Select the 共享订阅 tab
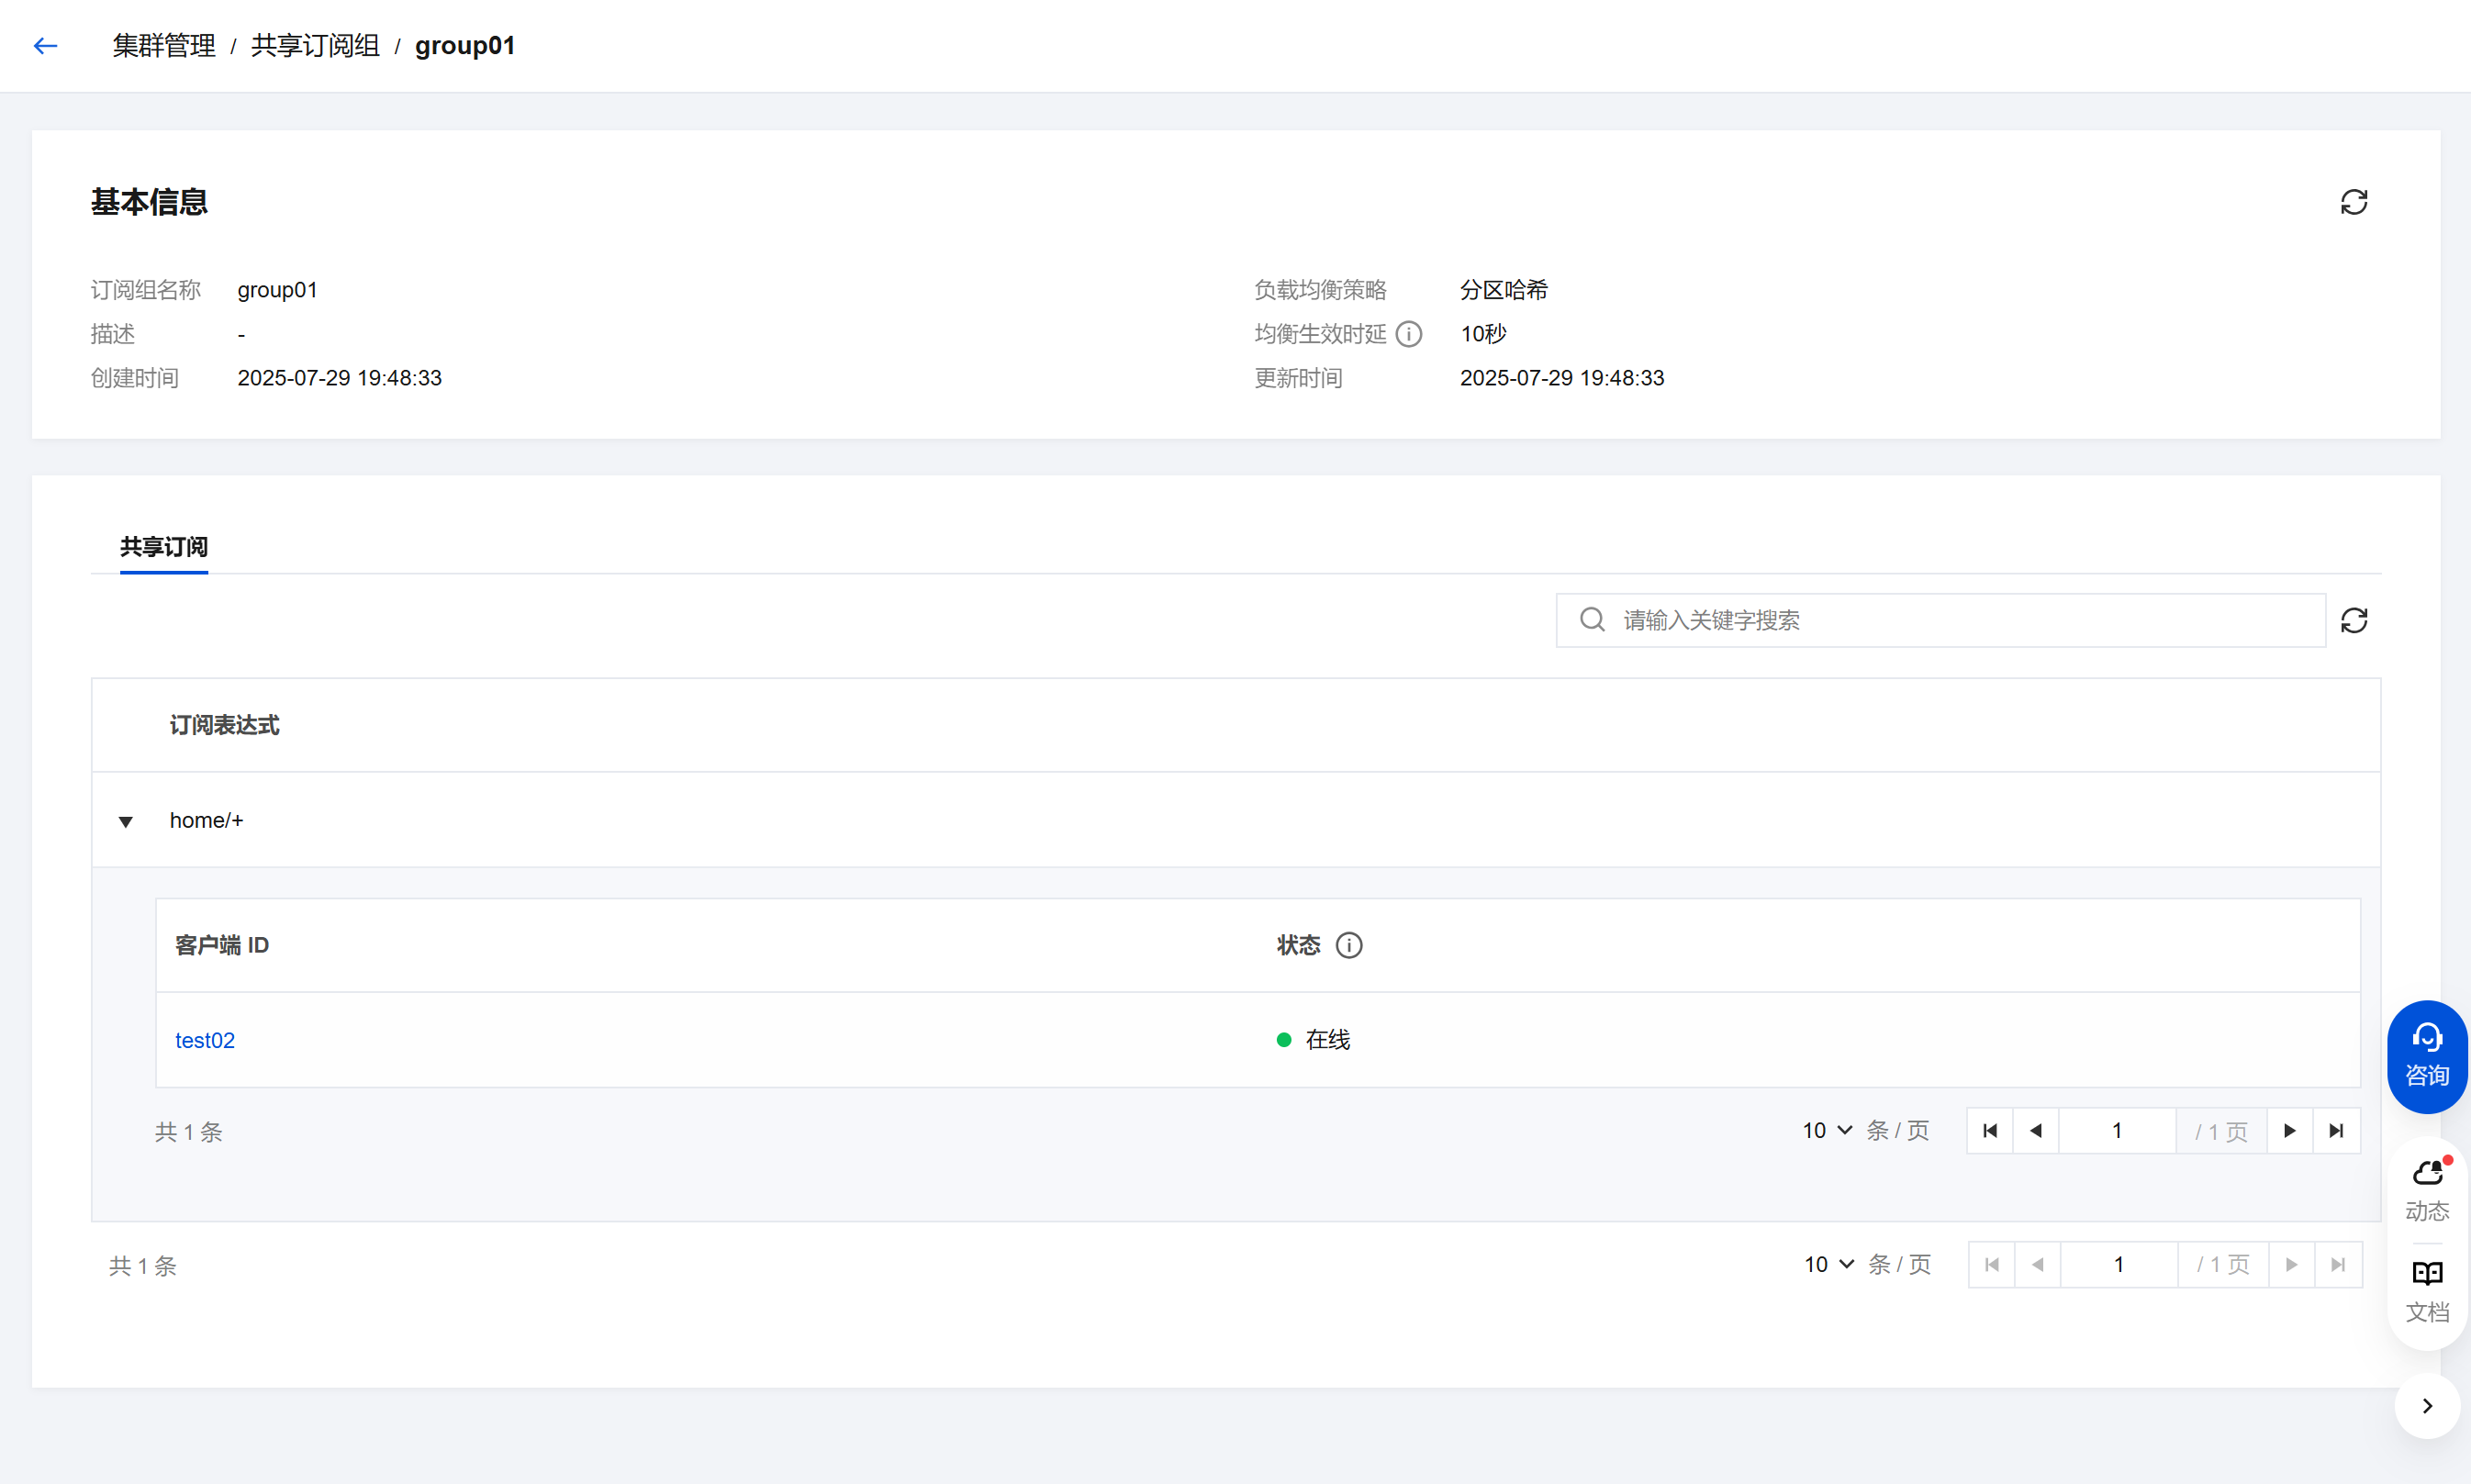Viewport: 2471px width, 1484px height. (x=164, y=547)
